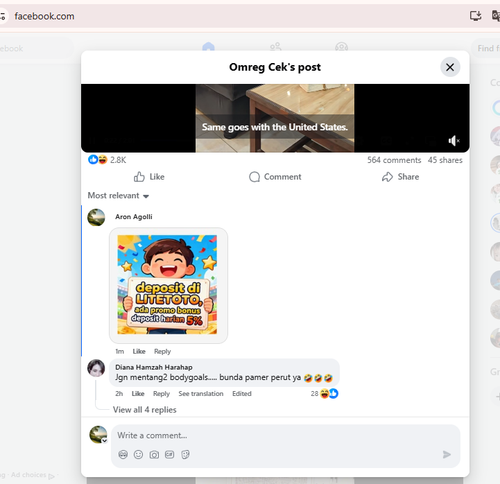The width and height of the screenshot is (500, 484).
Task: Like Diana Hamzah Harahap's comment
Action: pos(138,394)
